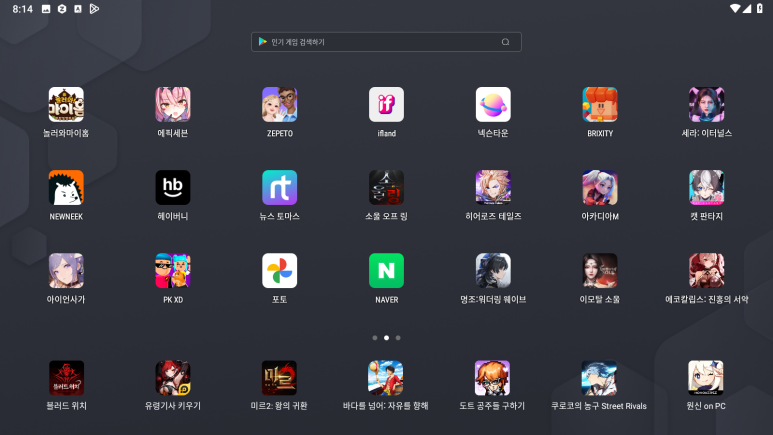
Task: Launch 도트 공주들 구하기 game
Action: pos(492,378)
